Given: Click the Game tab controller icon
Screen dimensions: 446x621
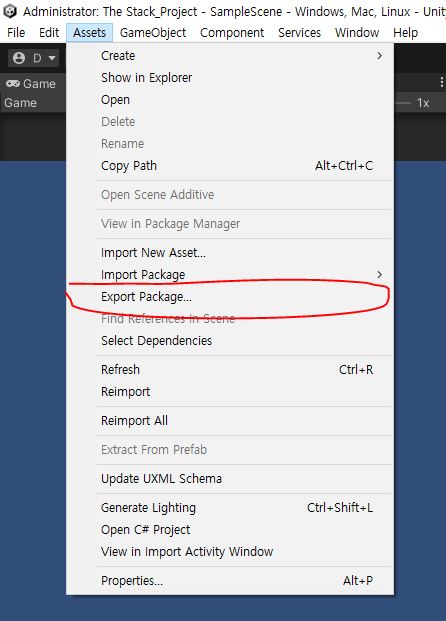Looking at the screenshot, I should [x=13, y=84].
